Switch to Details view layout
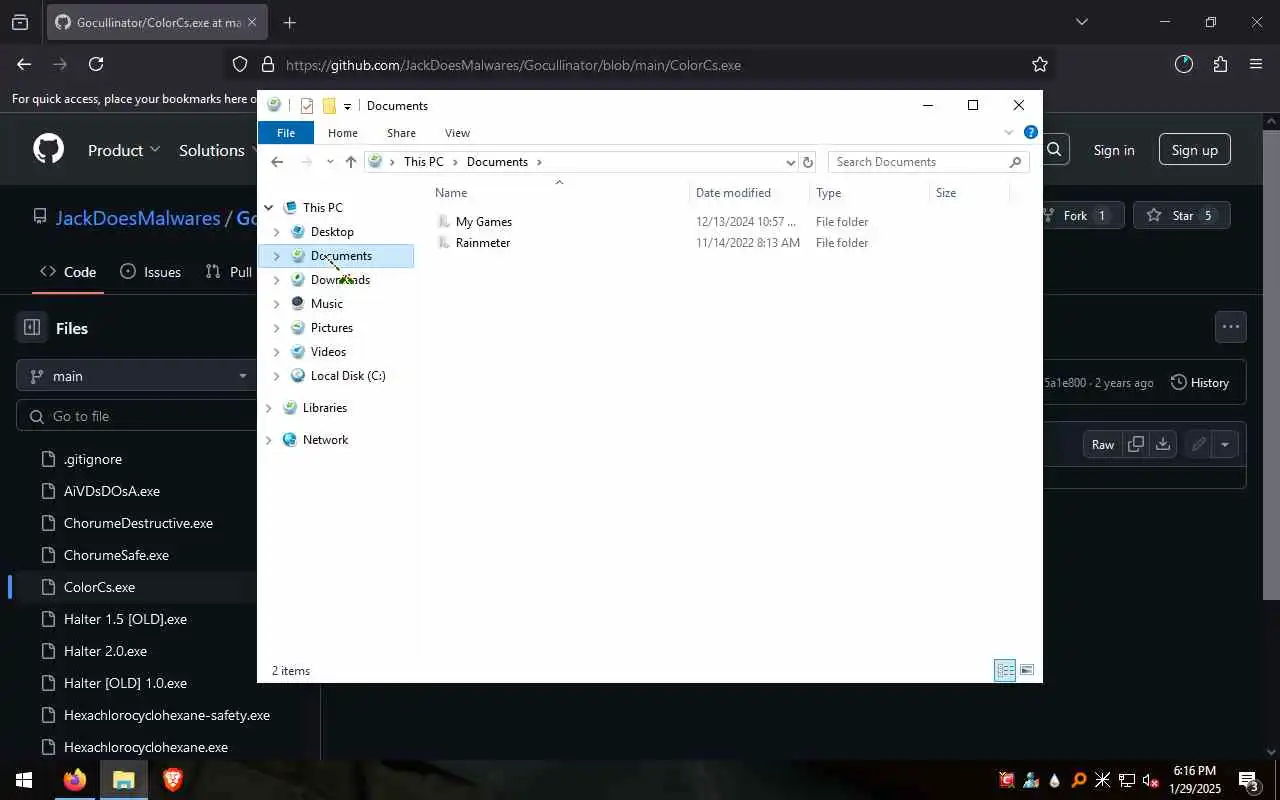Viewport: 1280px width, 800px height. [1005, 671]
